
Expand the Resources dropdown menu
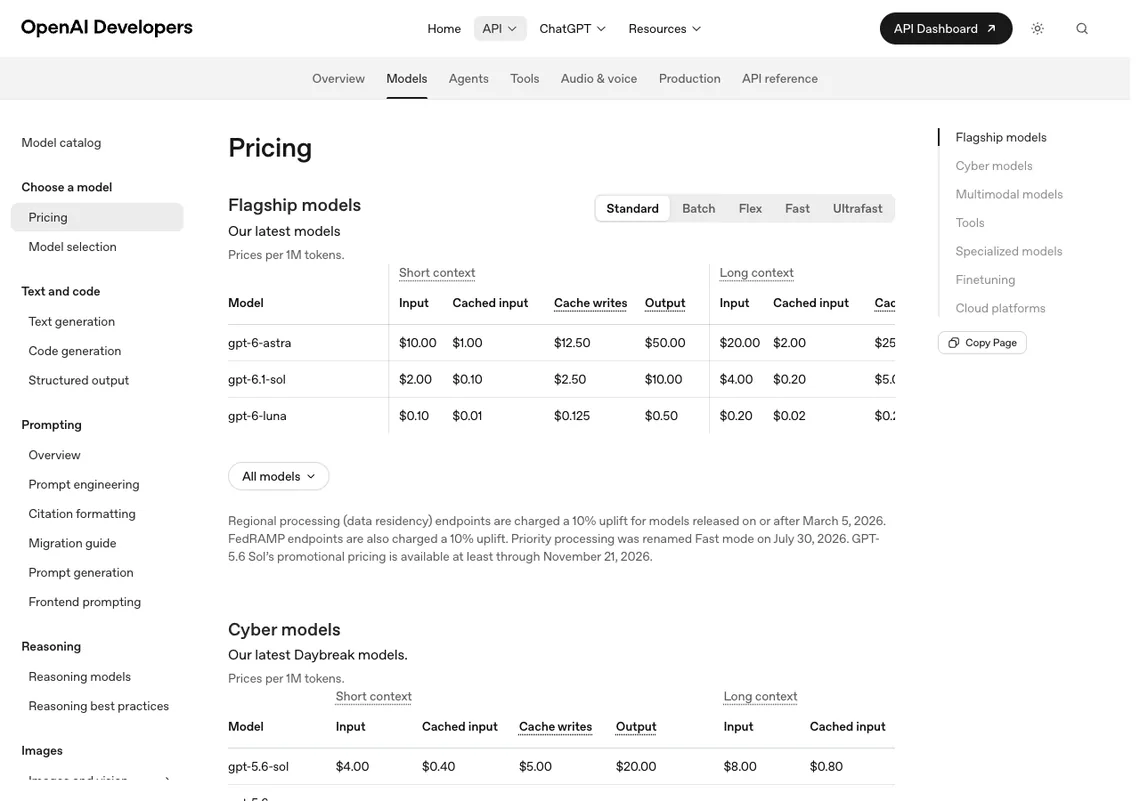click(x=665, y=28)
